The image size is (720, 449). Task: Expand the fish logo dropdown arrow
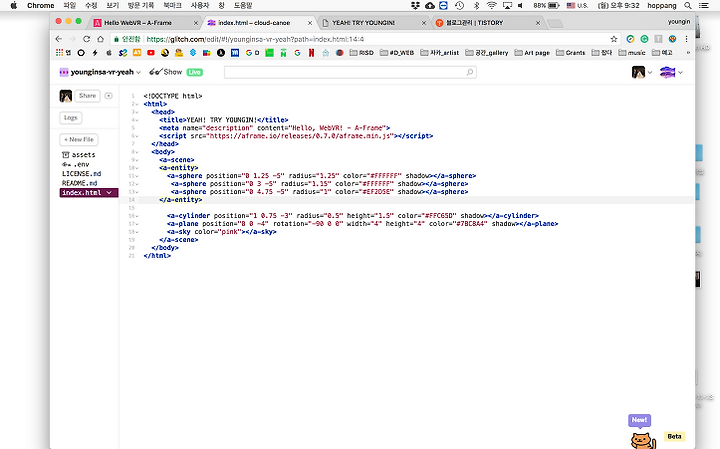[681, 73]
